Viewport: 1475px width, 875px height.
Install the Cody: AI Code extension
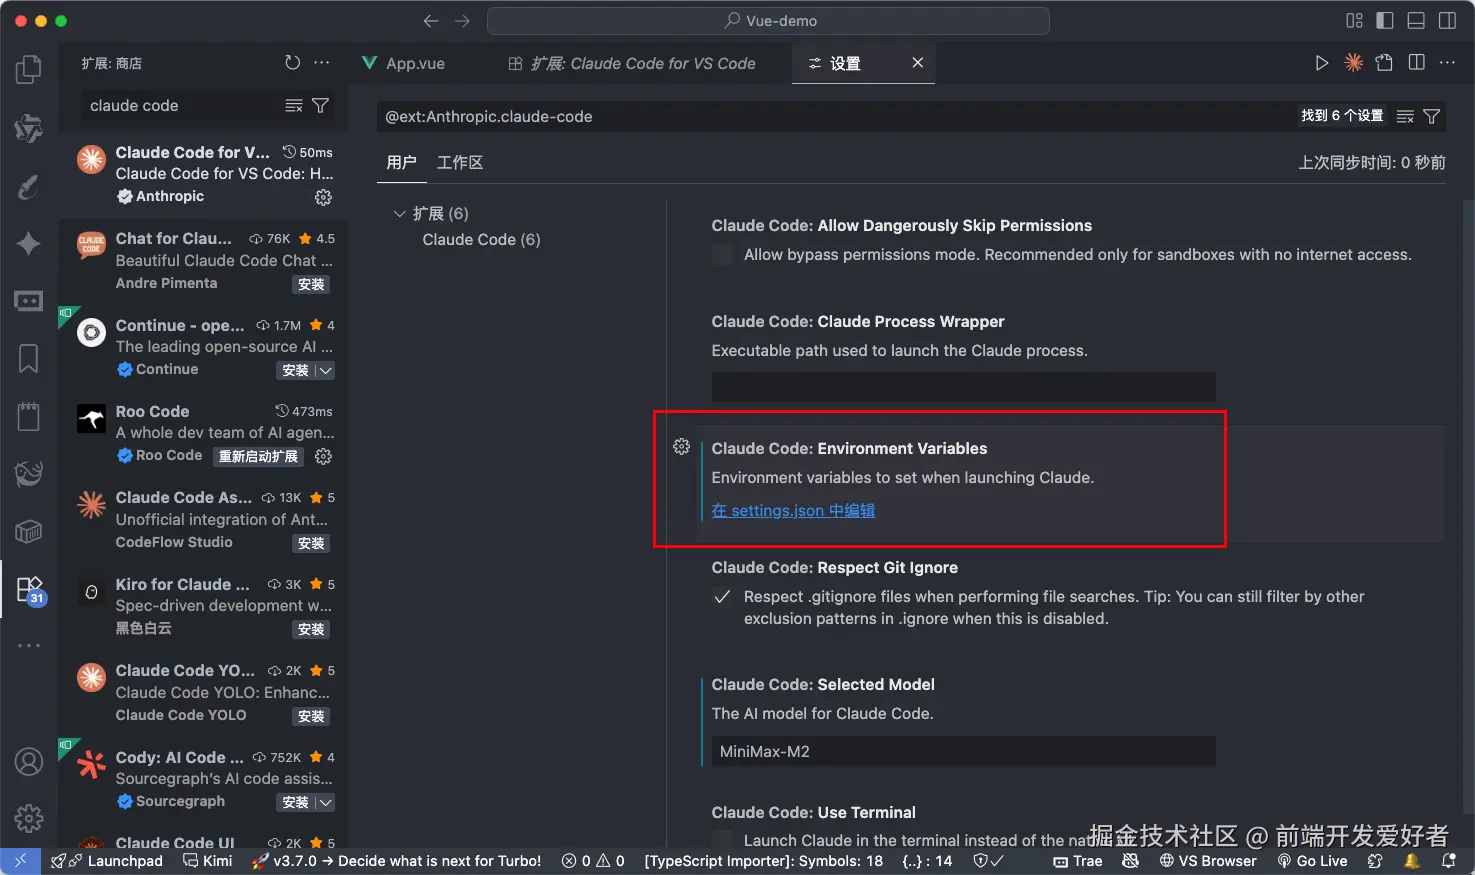click(x=295, y=803)
